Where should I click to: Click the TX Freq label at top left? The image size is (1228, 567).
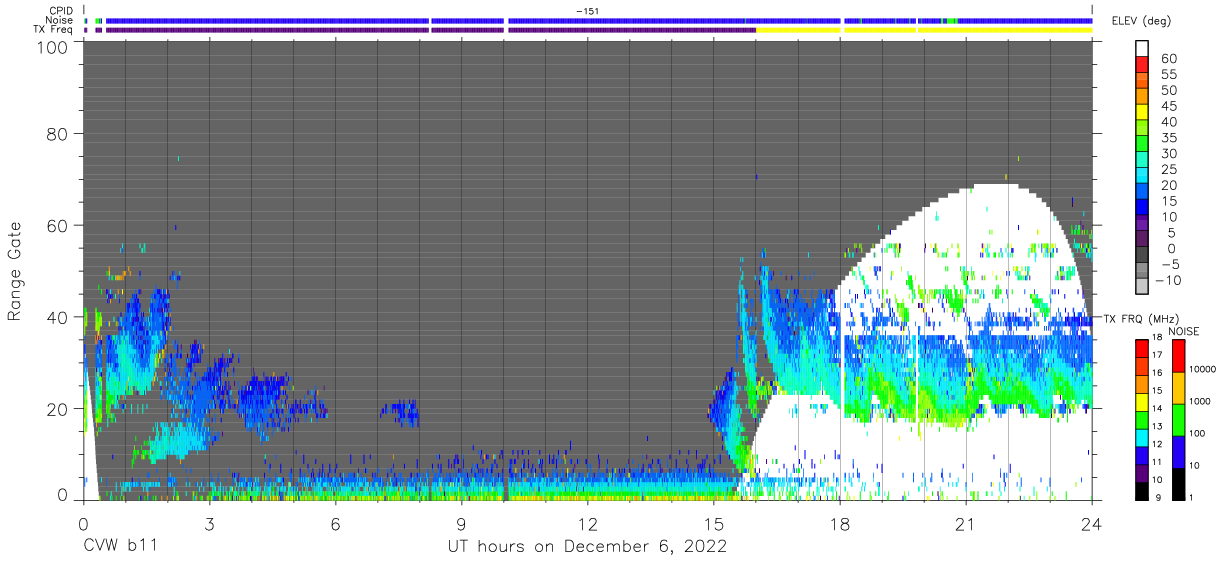[x=54, y=30]
